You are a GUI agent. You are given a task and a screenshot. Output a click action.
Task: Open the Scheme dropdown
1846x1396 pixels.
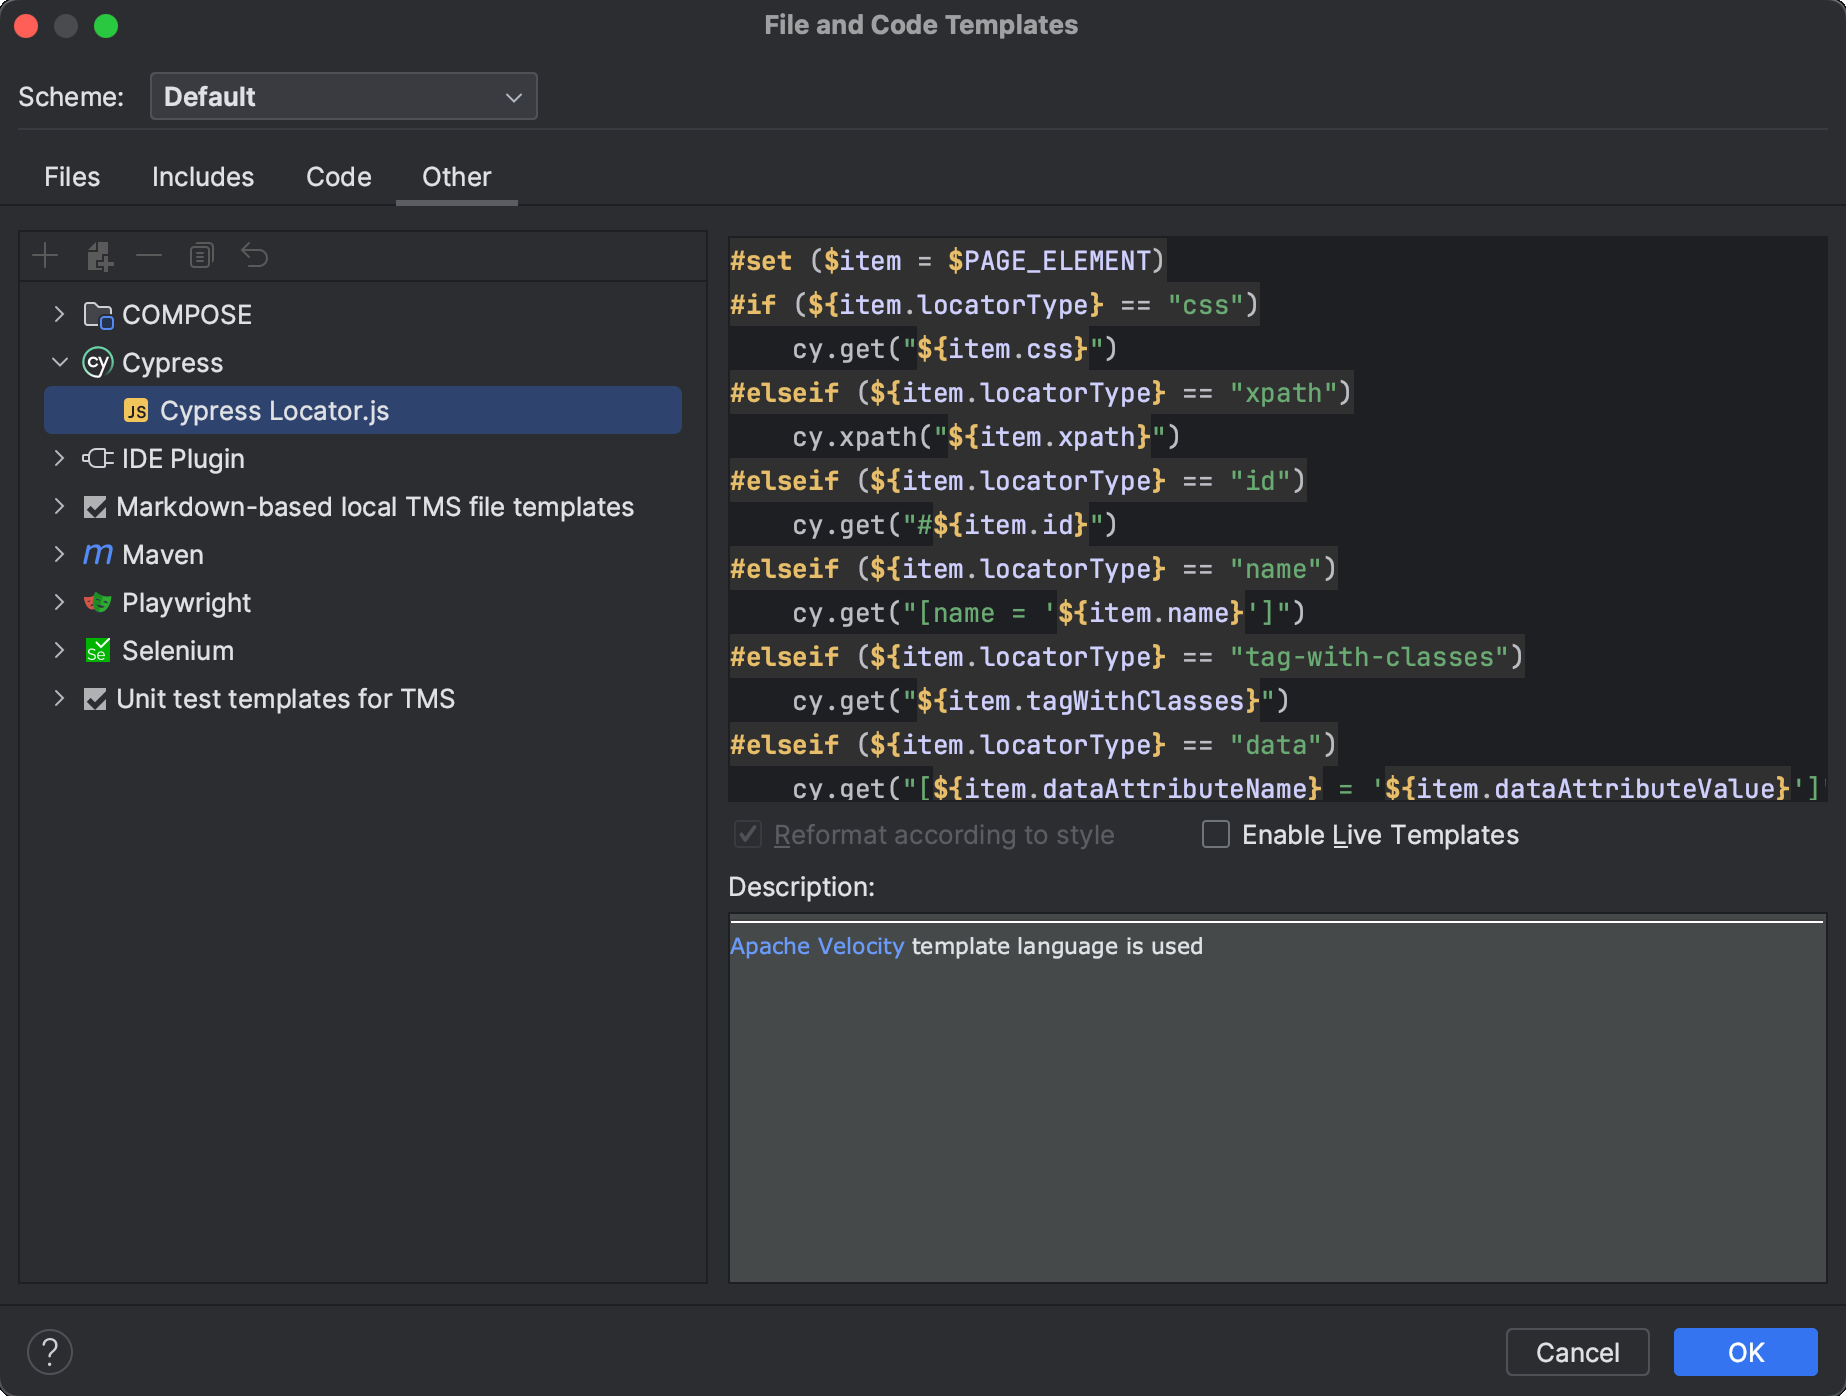coord(343,96)
